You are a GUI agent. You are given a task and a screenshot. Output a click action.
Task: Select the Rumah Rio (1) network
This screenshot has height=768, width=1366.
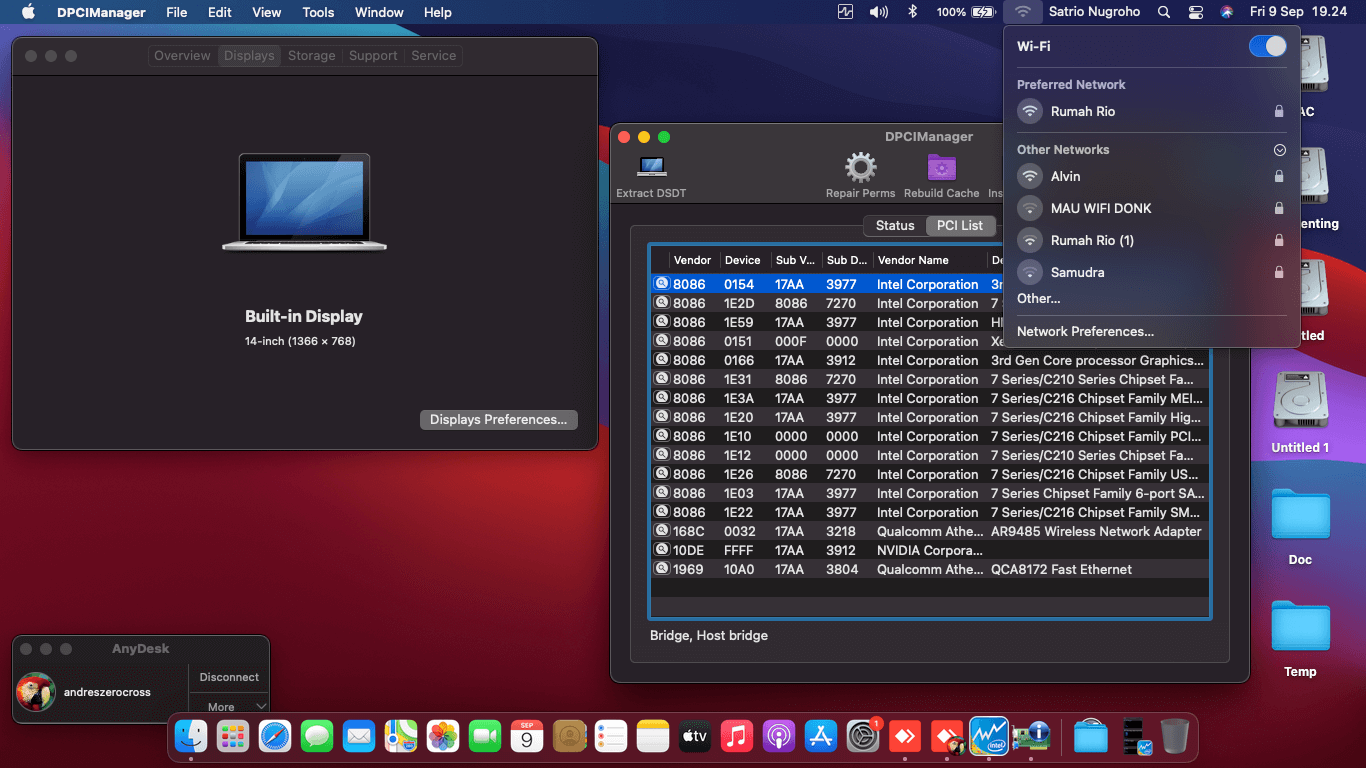(1151, 240)
